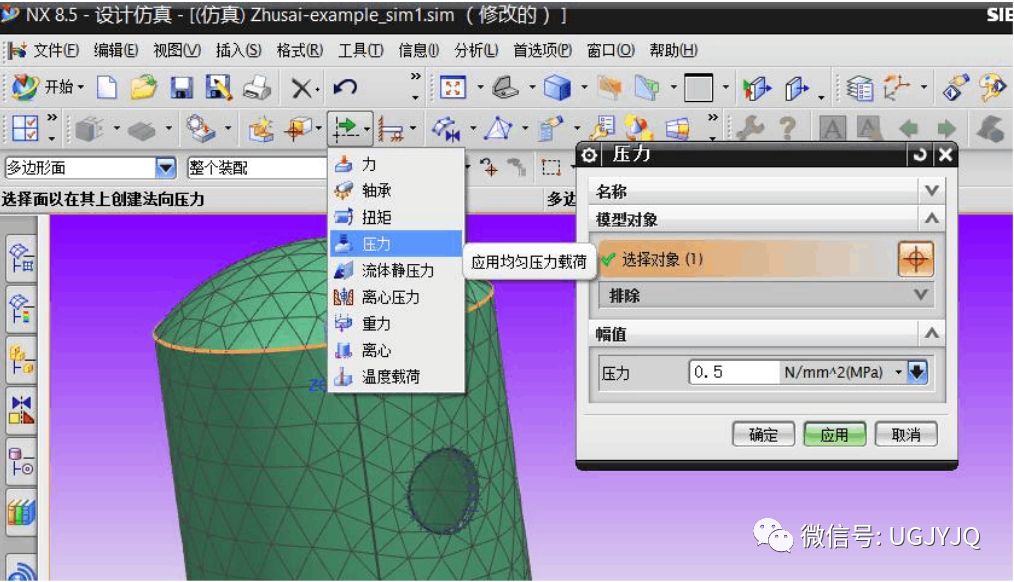Open the 文件(F) menu
Image resolution: width=1014 pixels, height=582 pixels.
[x=55, y=50]
